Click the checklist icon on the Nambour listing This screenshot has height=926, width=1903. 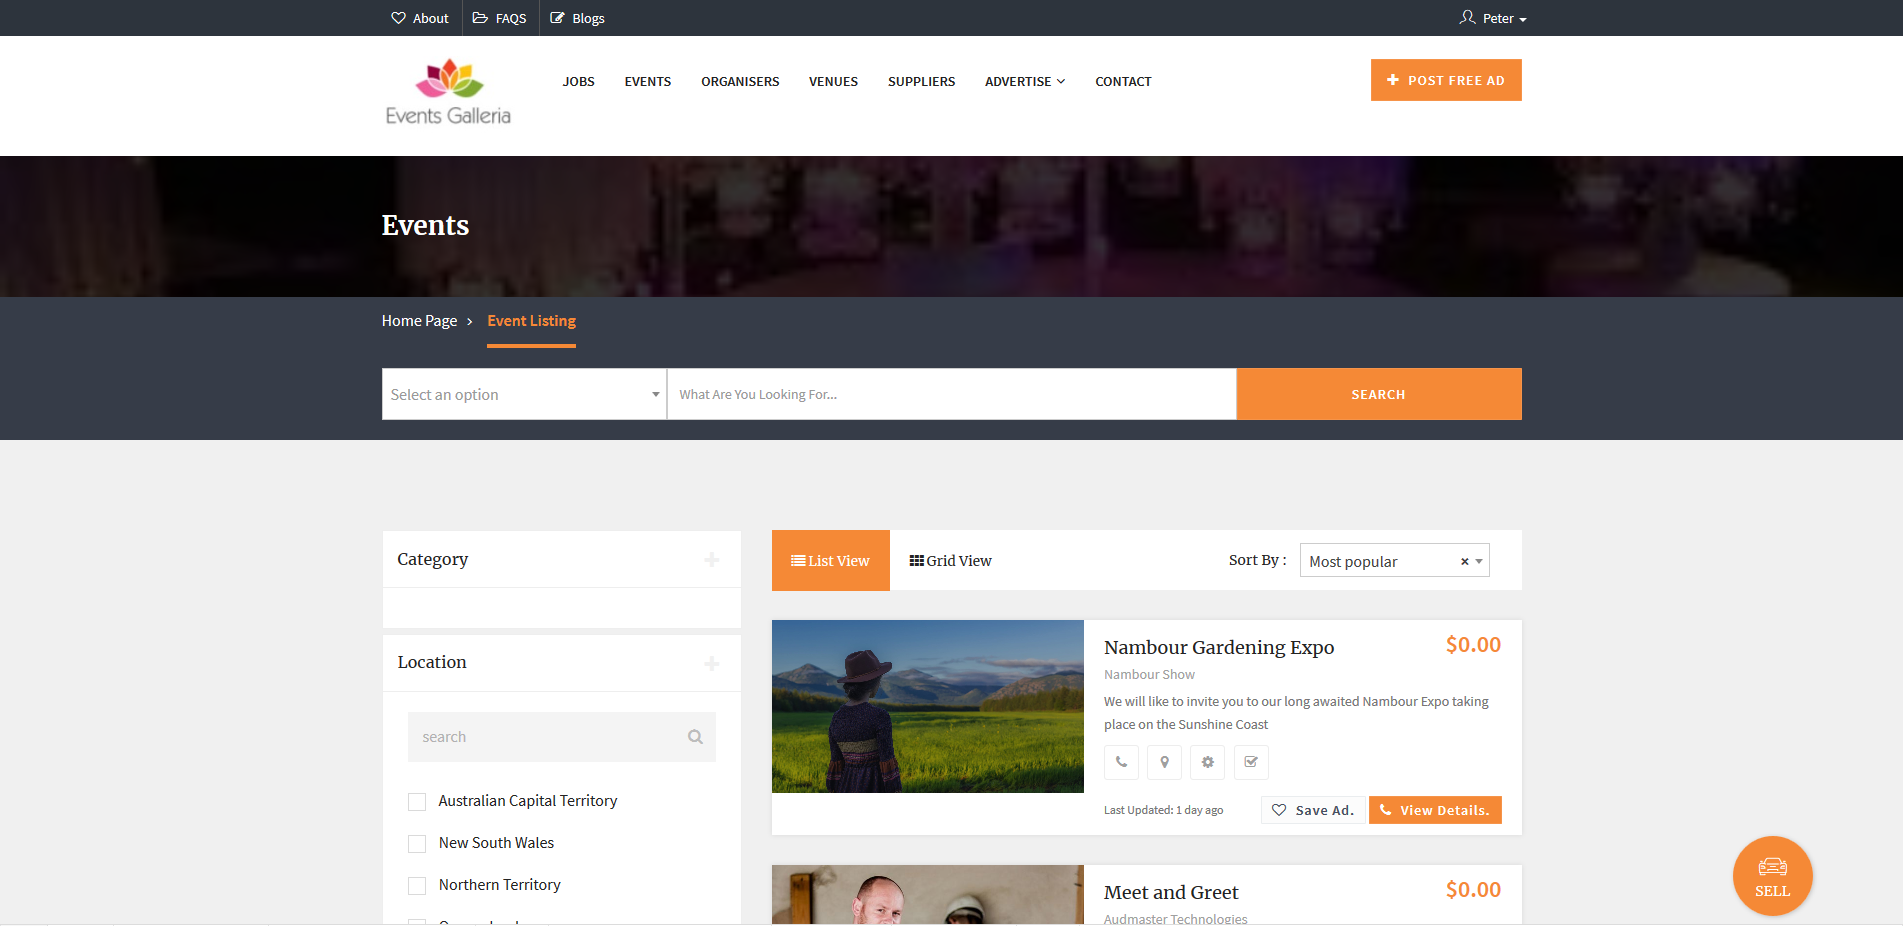point(1250,762)
